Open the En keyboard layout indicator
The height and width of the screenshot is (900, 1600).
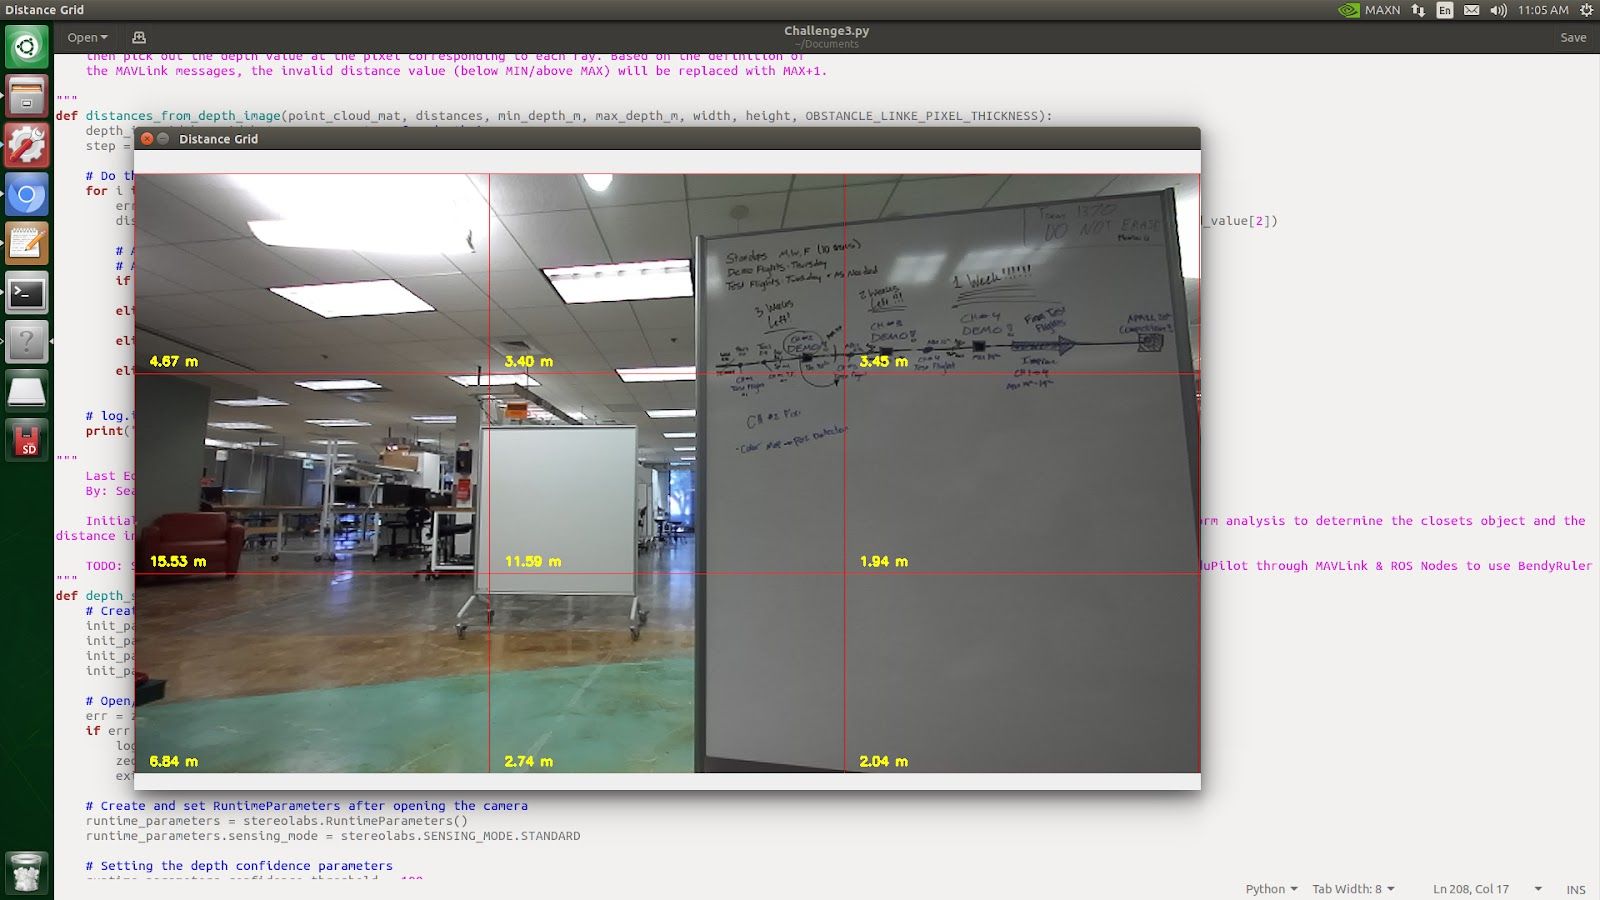(1445, 10)
